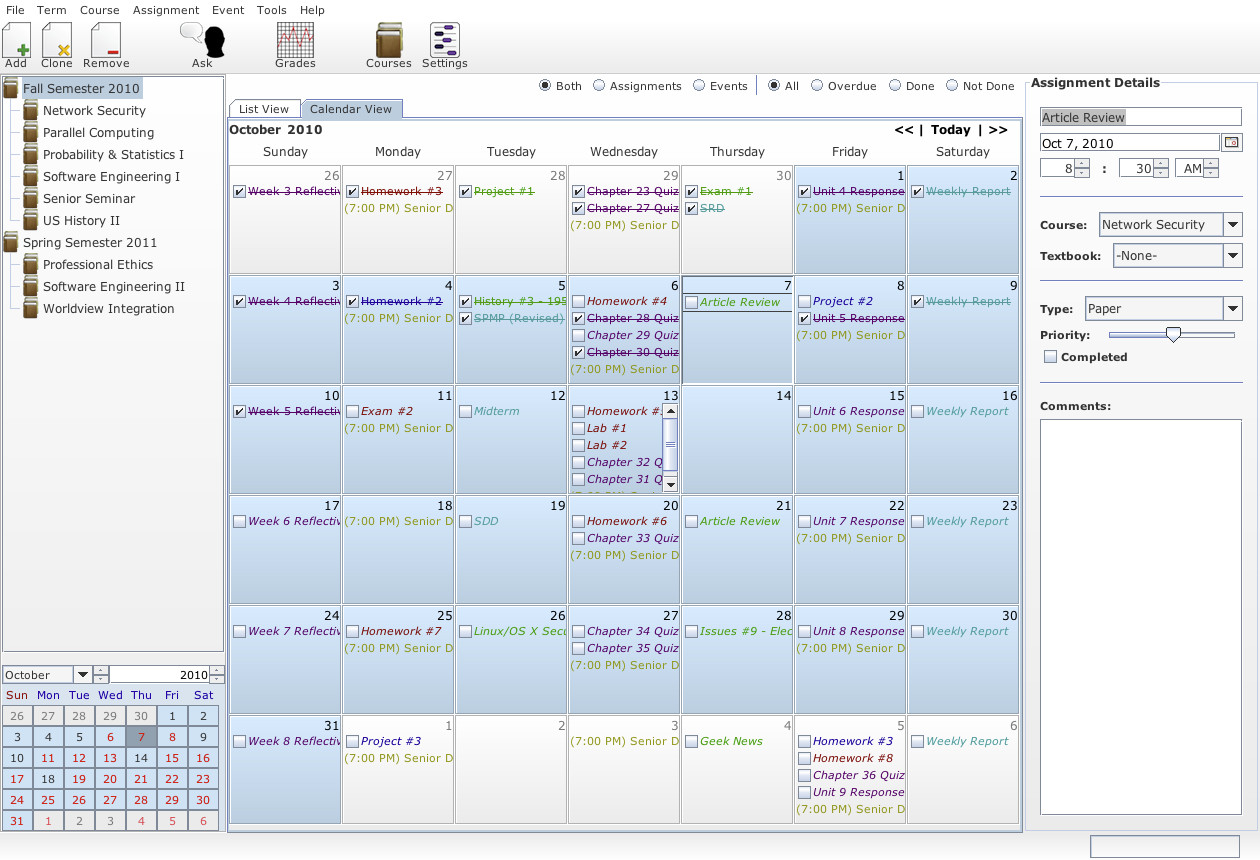Switch to the List View tab
This screenshot has width=1260, height=860.
[x=264, y=109]
